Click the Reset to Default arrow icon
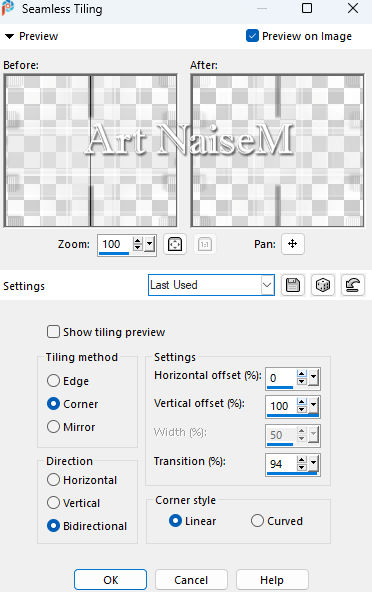Viewport: 372px width, 592px height. [352, 285]
